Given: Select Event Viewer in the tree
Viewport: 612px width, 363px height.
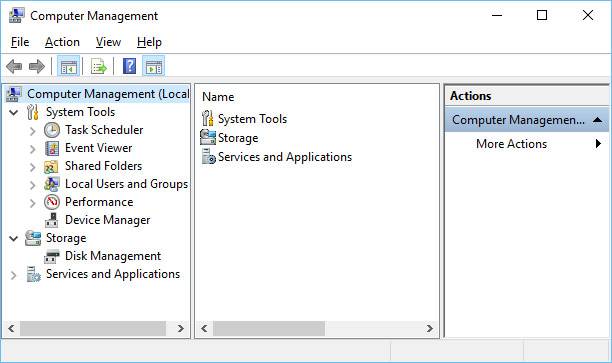Looking at the screenshot, I should coord(98,148).
